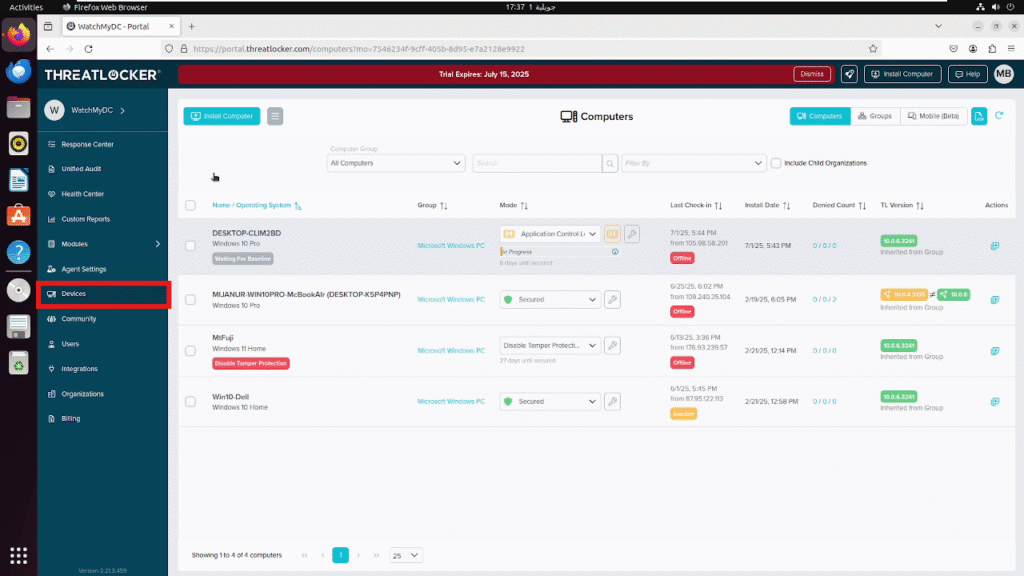Viewport: 1024px width, 576px height.
Task: Sort by Mode column
Action: (513, 206)
